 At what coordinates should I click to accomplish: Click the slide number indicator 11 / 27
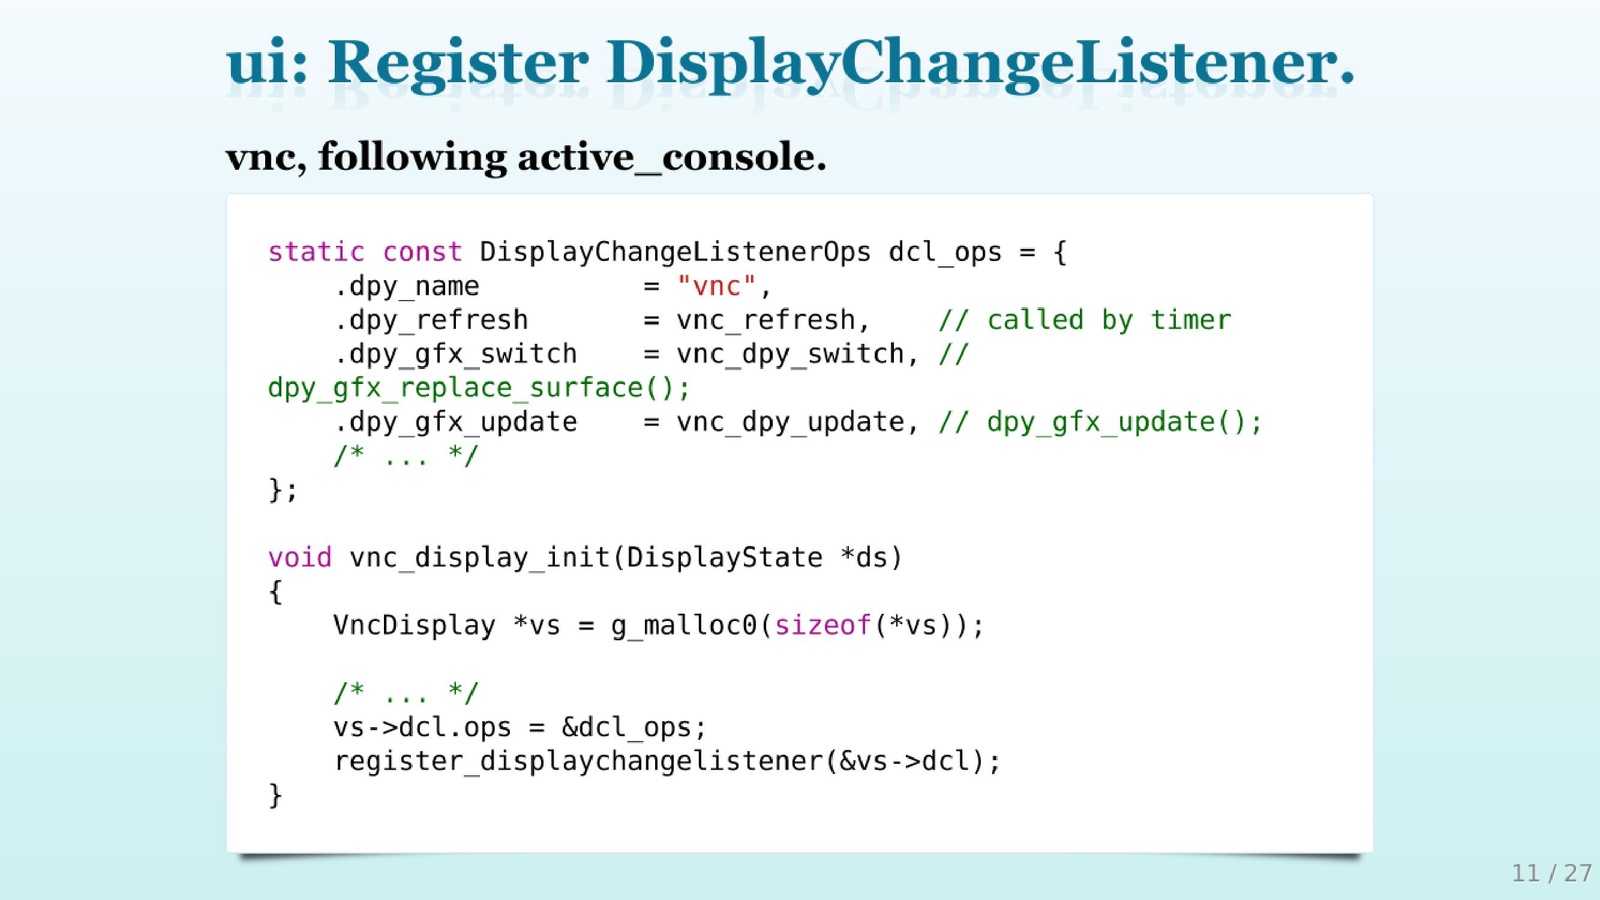pos(1551,873)
